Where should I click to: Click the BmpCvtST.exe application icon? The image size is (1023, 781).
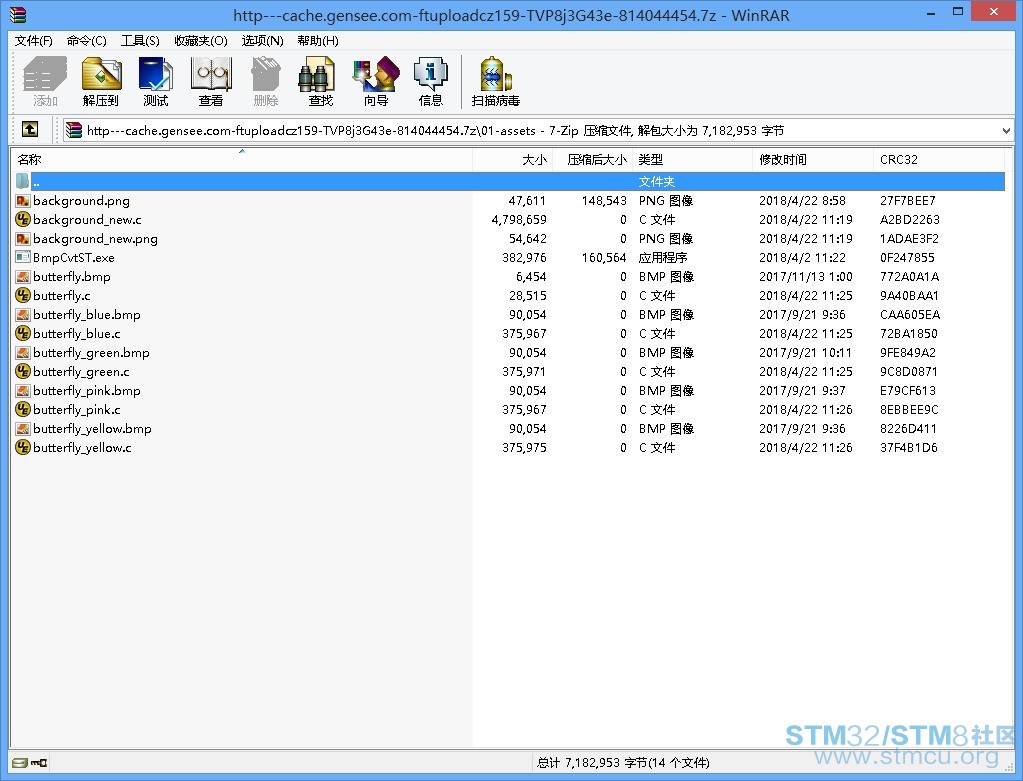23,258
